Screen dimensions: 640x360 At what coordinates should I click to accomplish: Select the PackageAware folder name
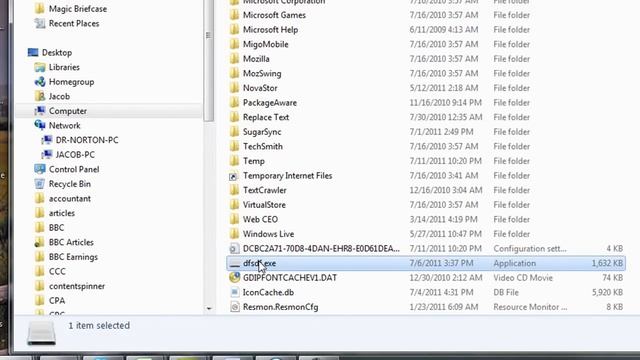pos(270,103)
